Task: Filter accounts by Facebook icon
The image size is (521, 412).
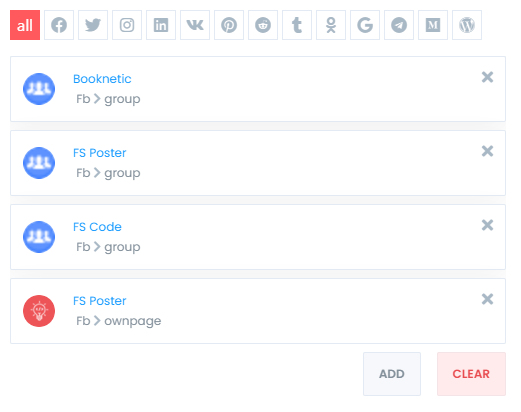Action: coord(59,25)
